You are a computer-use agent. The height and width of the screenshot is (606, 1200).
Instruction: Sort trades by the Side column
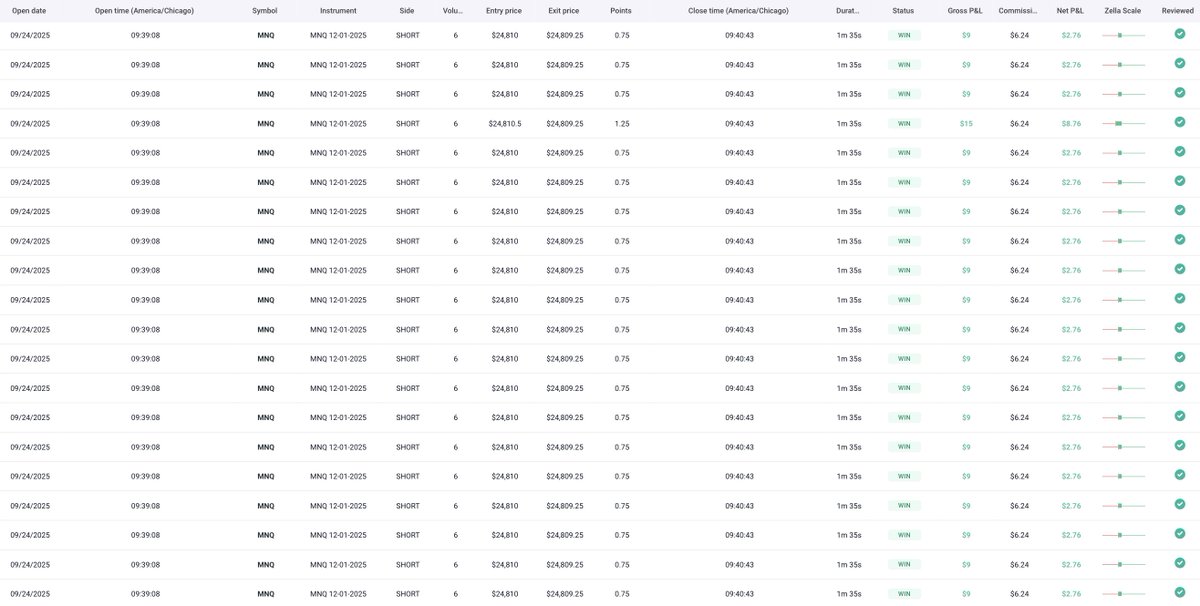[407, 10]
